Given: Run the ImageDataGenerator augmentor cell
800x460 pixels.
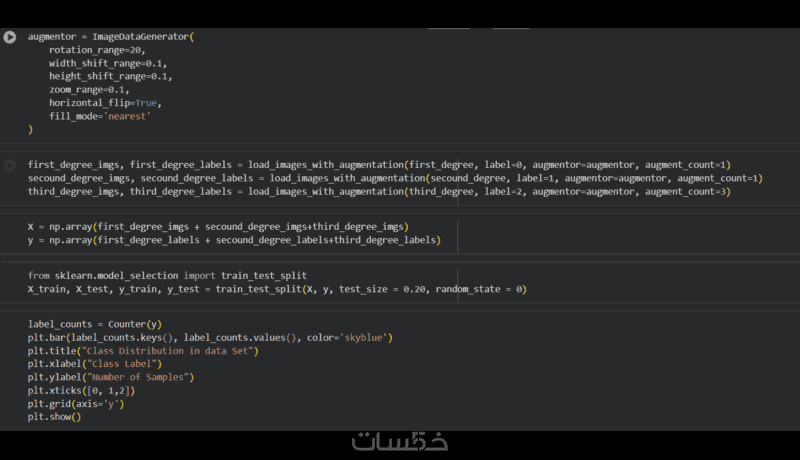Looking at the screenshot, I should pyautogui.click(x=10, y=37).
